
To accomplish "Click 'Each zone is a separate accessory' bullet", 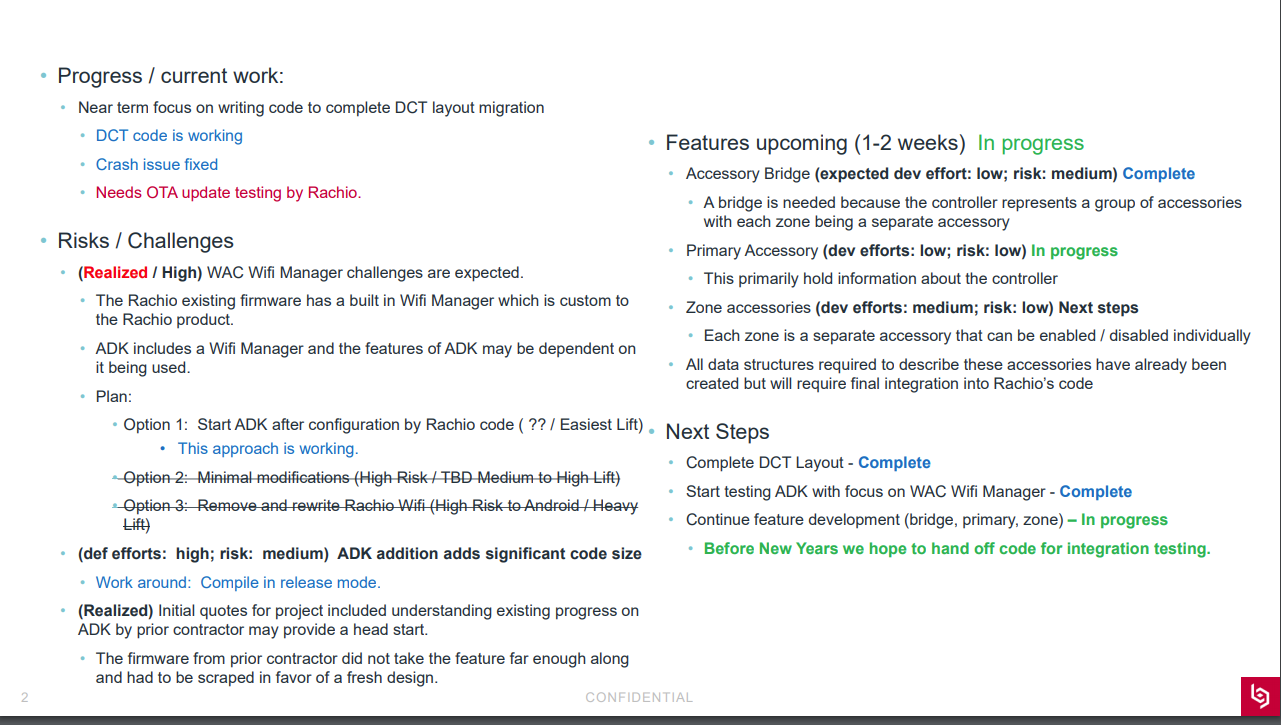I will click(x=977, y=336).
